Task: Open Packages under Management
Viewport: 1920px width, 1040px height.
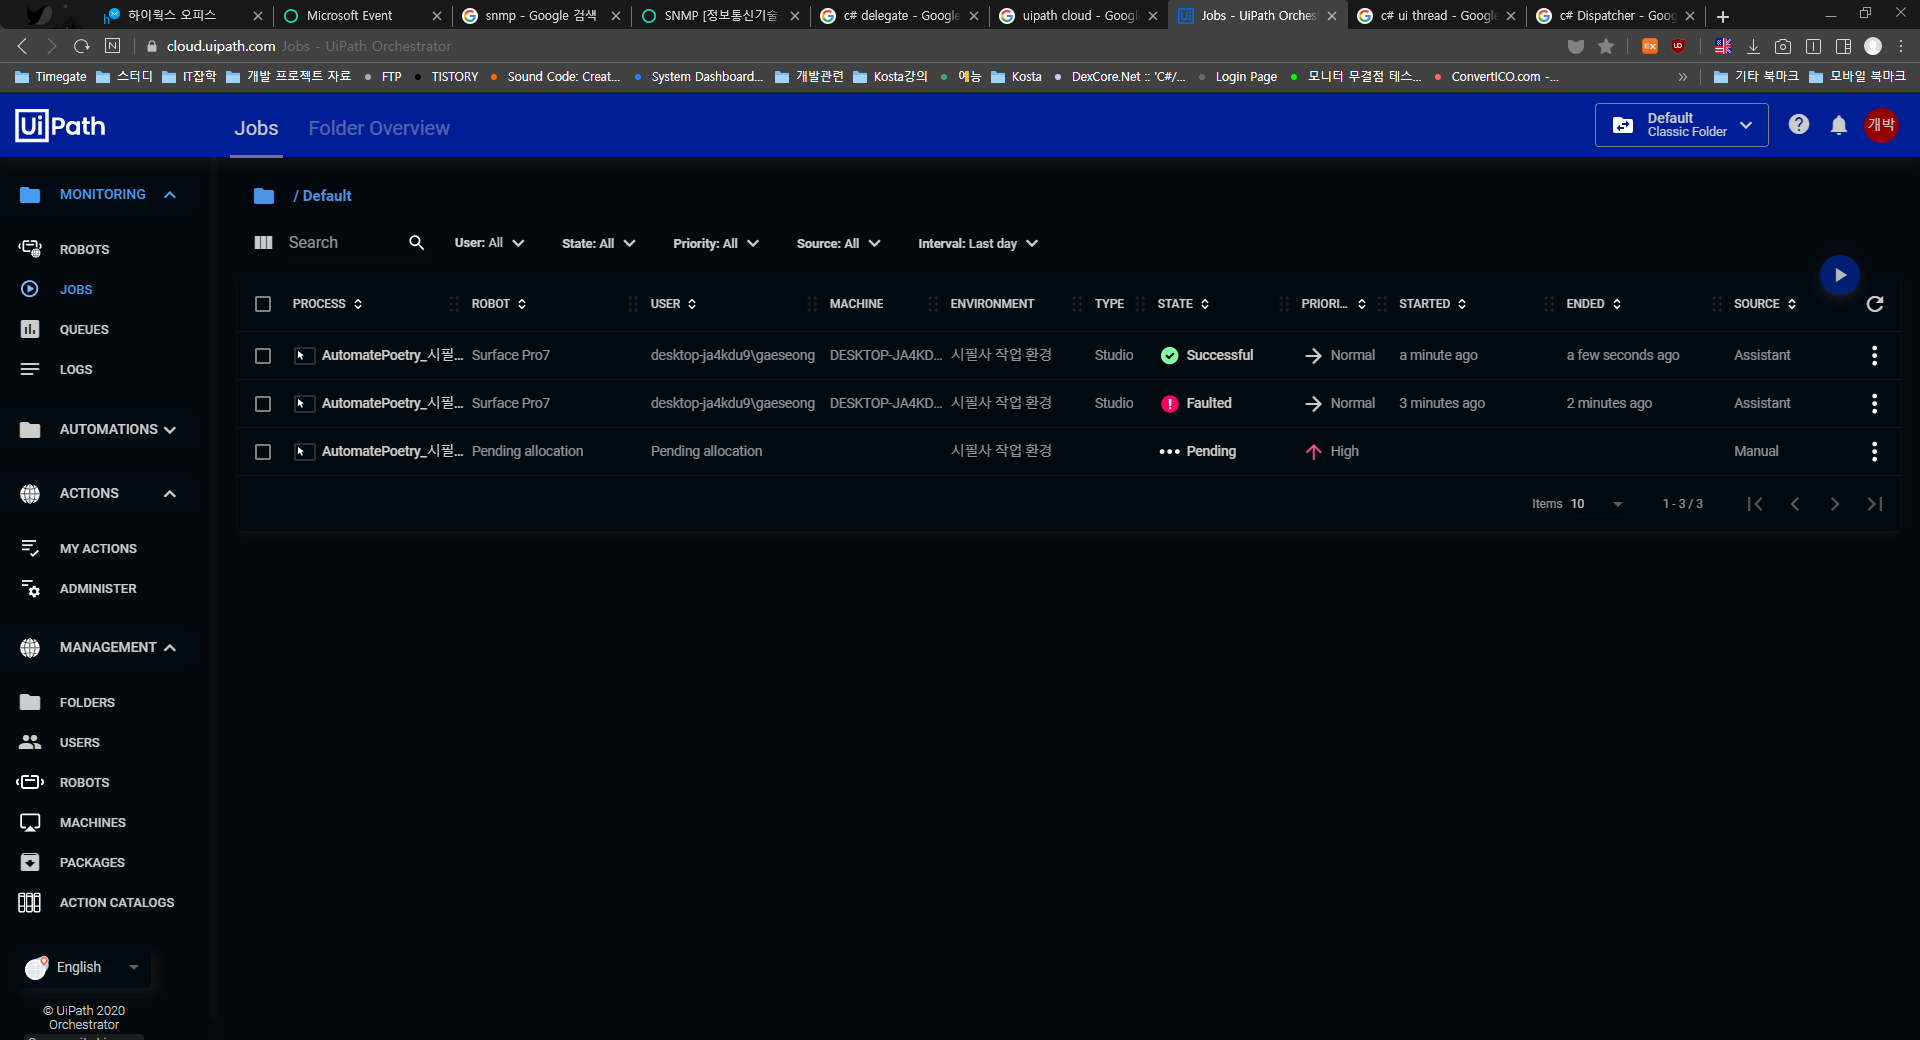Action: (x=92, y=862)
